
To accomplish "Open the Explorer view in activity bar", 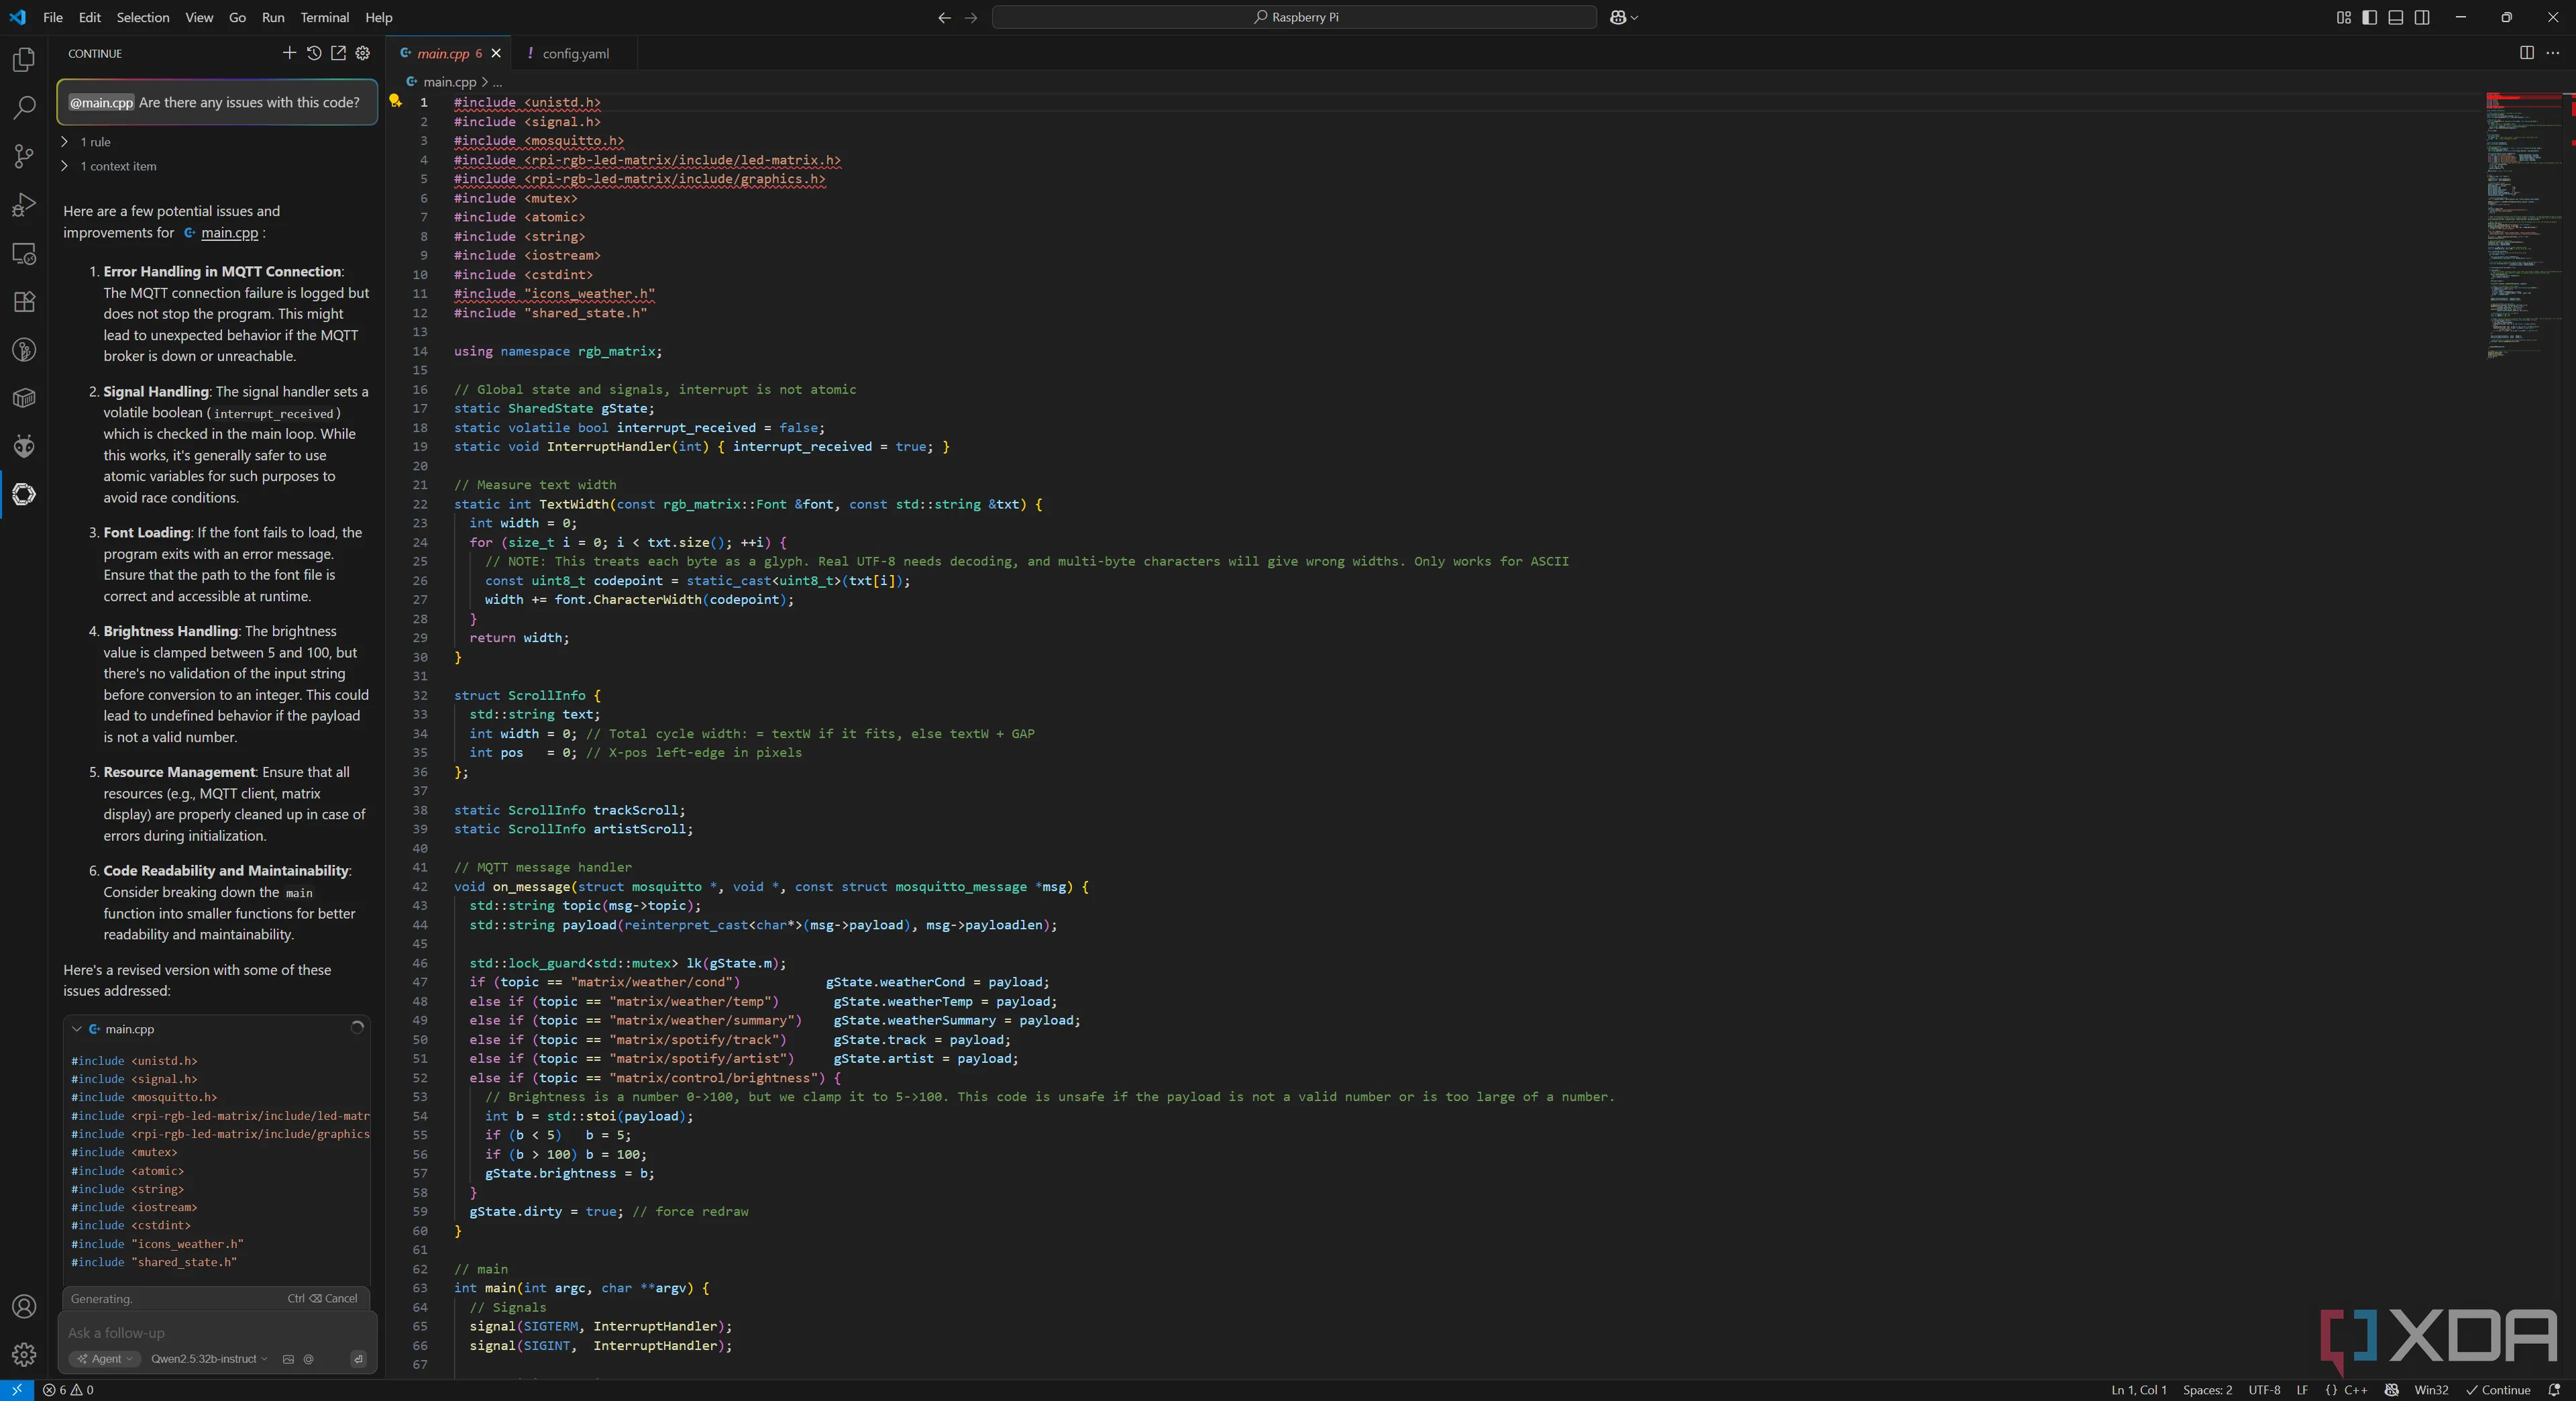I will tap(24, 60).
